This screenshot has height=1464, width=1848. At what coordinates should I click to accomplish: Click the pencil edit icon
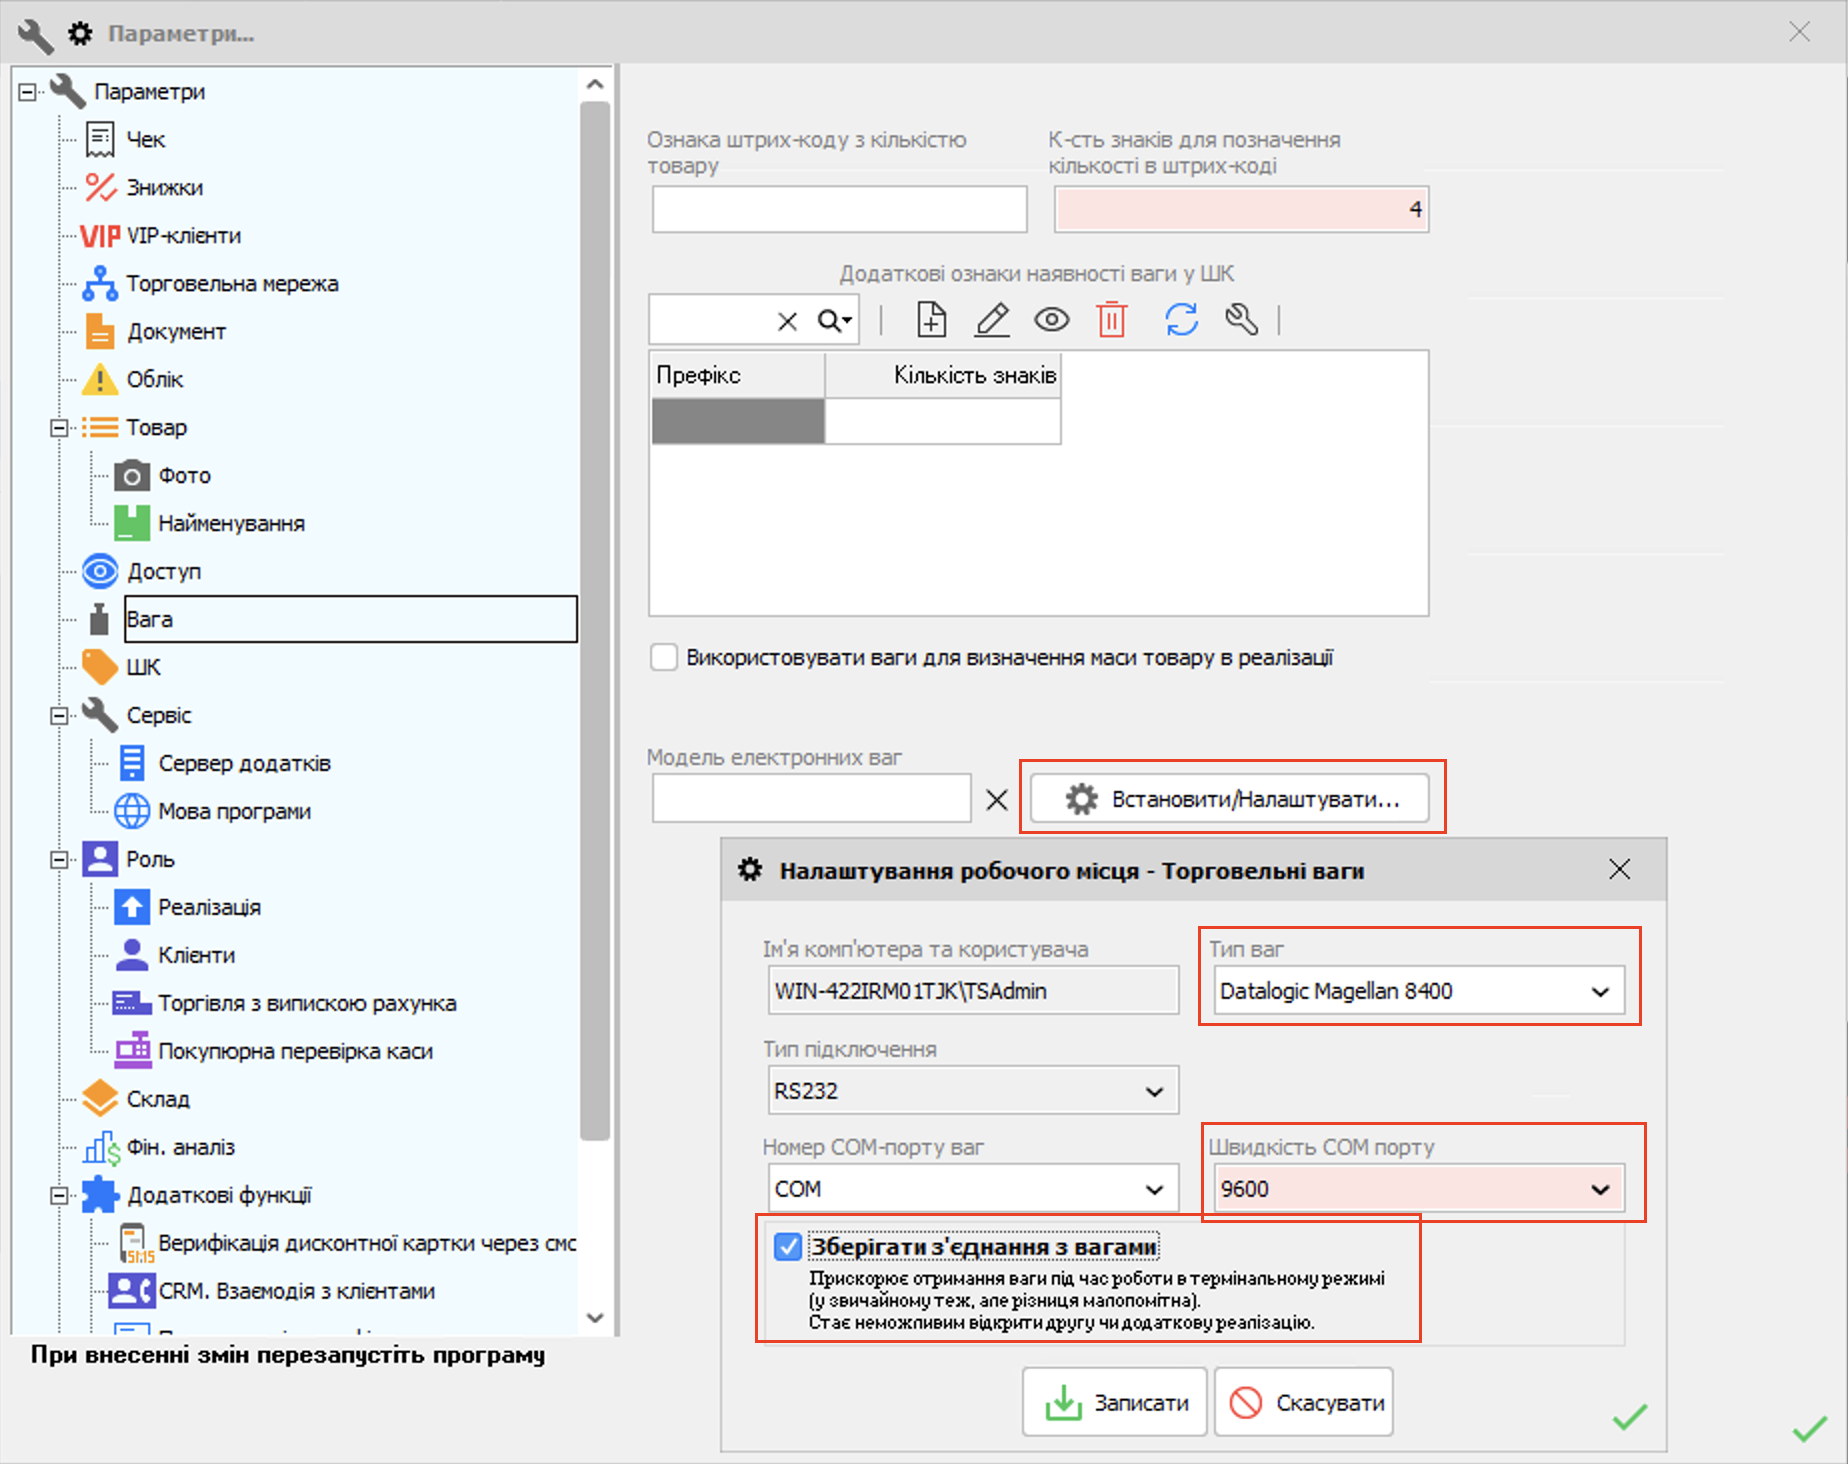(992, 320)
